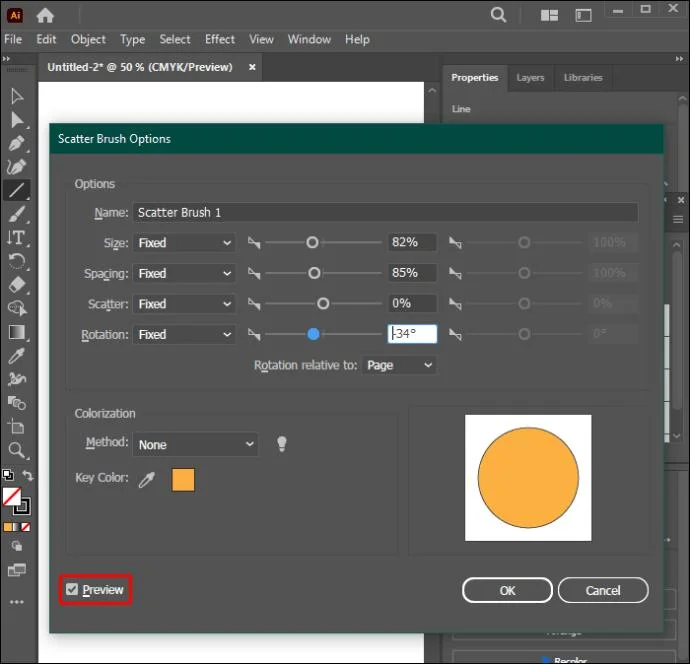Click the Spacing 85% value field
The image size is (690, 664).
click(x=412, y=273)
